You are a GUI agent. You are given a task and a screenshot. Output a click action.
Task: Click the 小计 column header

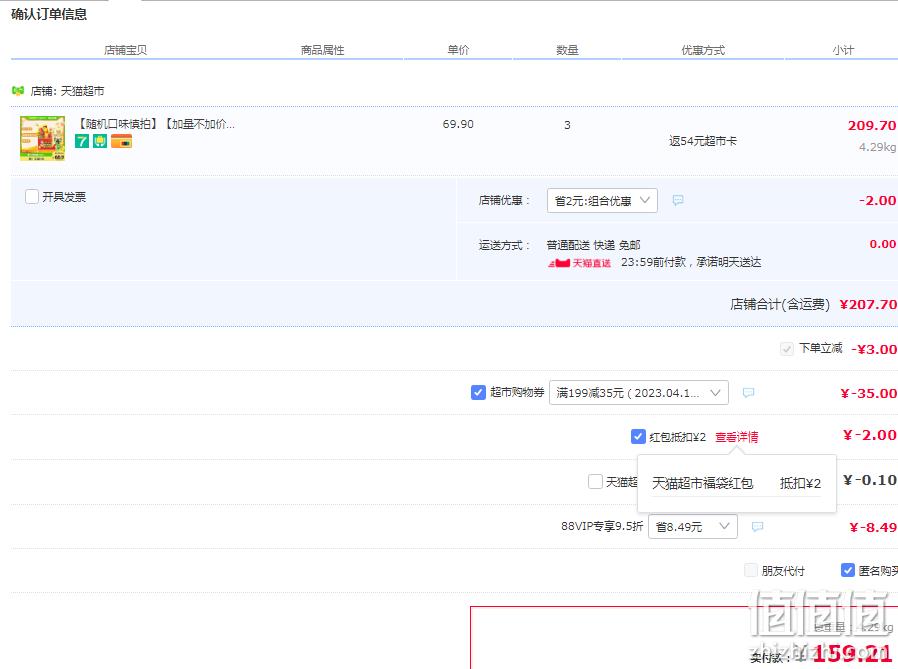843,50
